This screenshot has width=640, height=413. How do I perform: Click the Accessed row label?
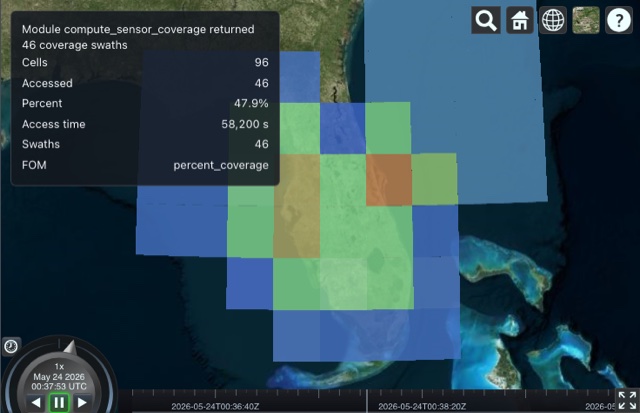(x=47, y=83)
